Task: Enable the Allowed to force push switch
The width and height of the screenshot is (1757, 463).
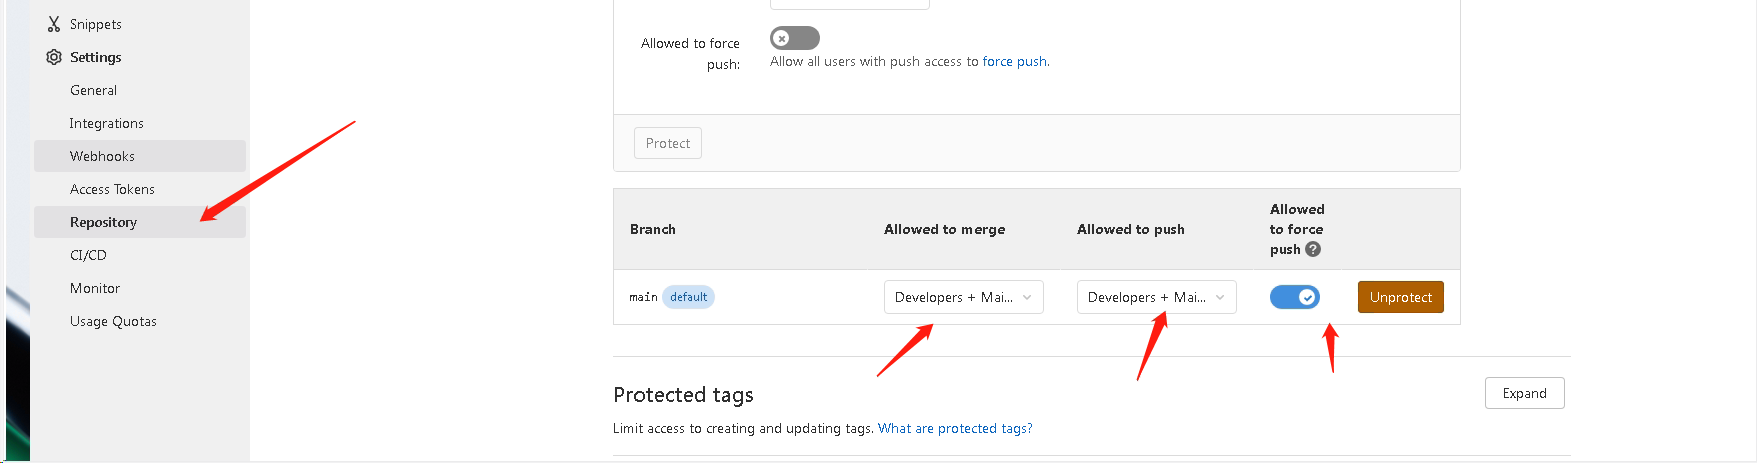Action: (794, 38)
